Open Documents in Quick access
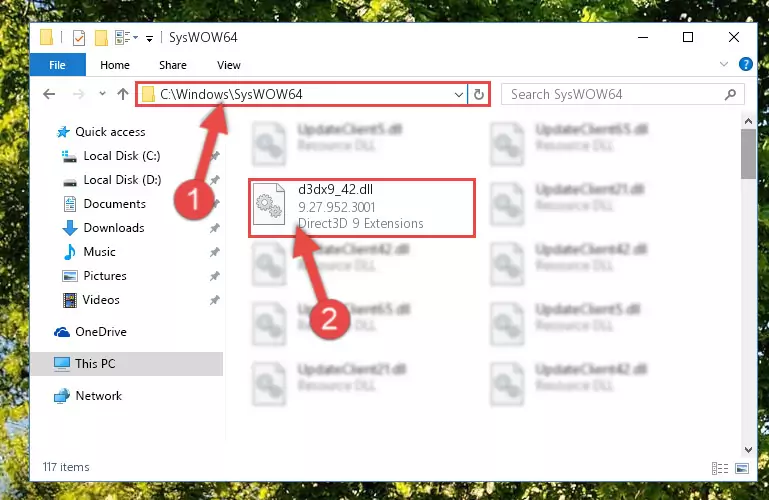 [115, 204]
